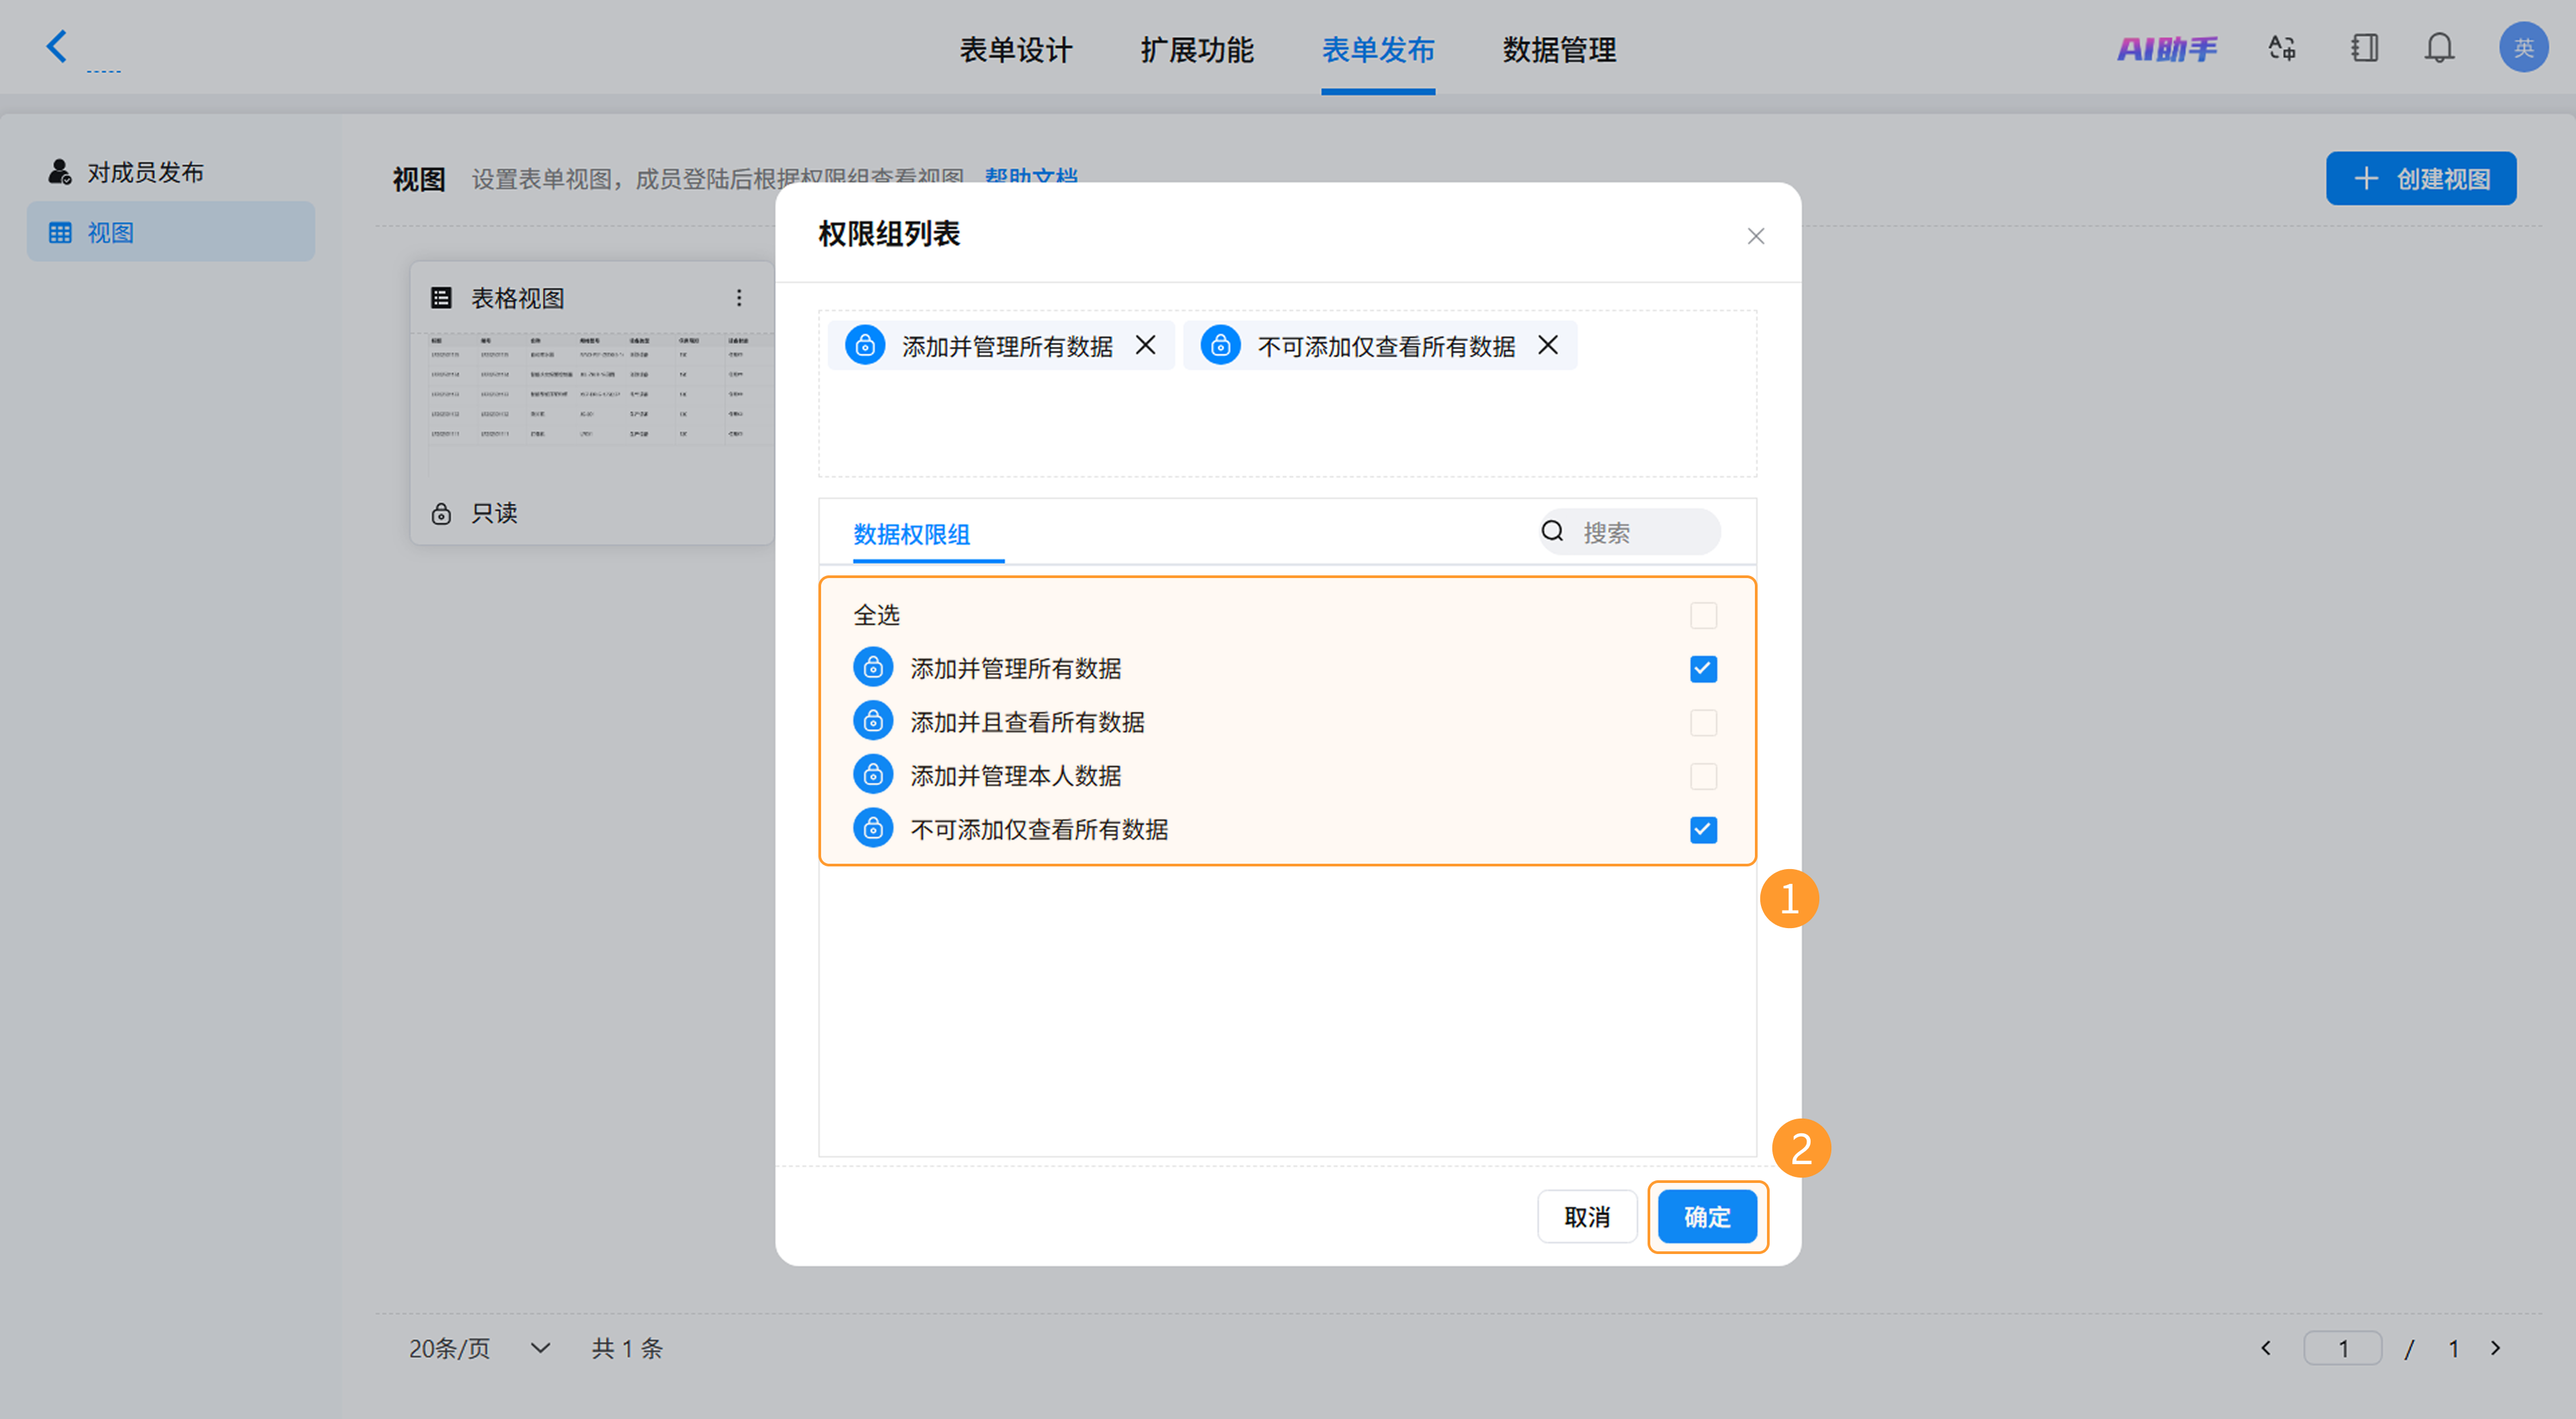Open the 表单设计 tab
Image resolution: width=2576 pixels, height=1419 pixels.
point(1015,49)
